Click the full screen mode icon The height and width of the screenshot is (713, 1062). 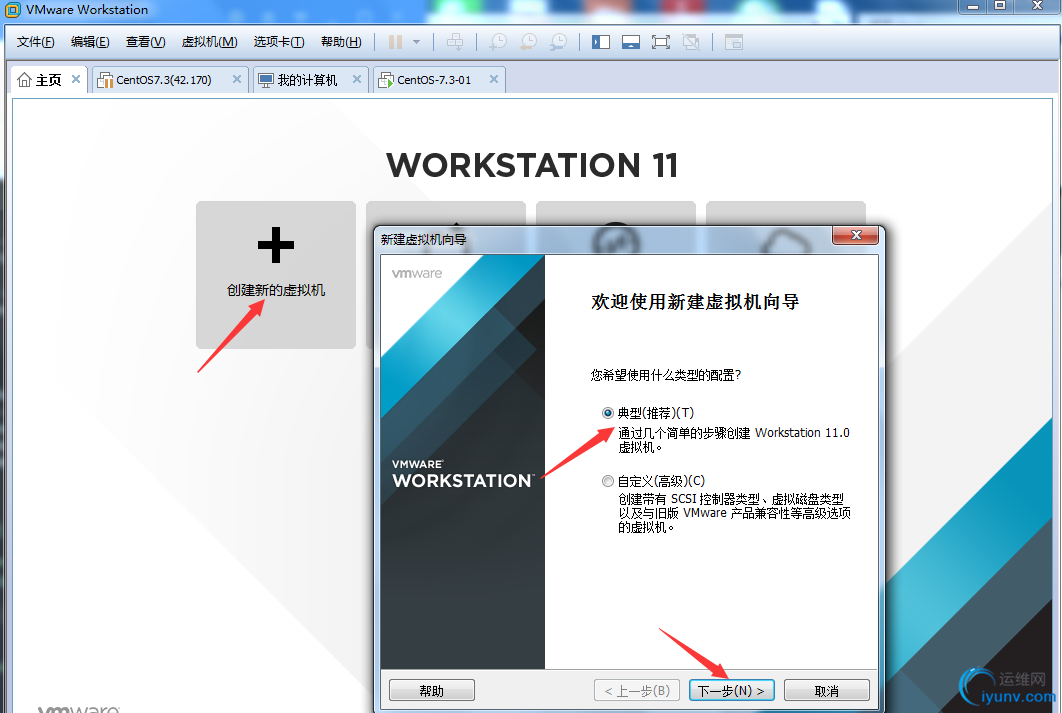point(661,42)
